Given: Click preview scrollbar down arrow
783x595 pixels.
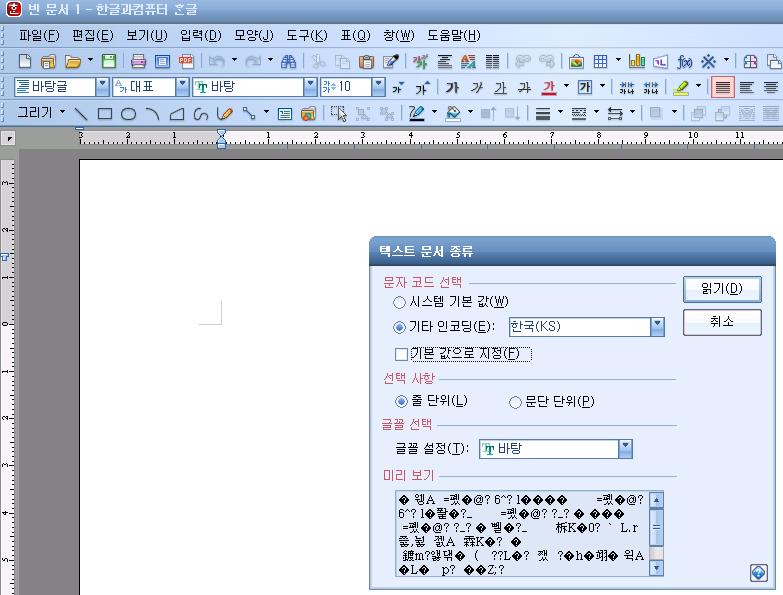Looking at the screenshot, I should (656, 568).
